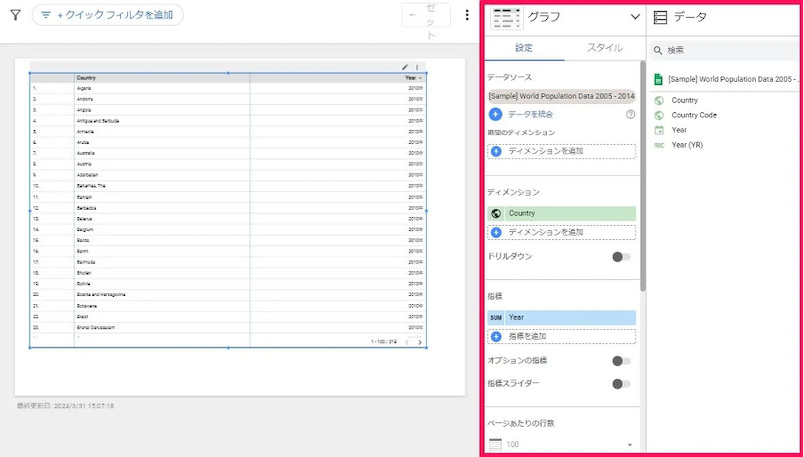
Task: Click クイック フィルタを追加 button
Action: tap(108, 15)
